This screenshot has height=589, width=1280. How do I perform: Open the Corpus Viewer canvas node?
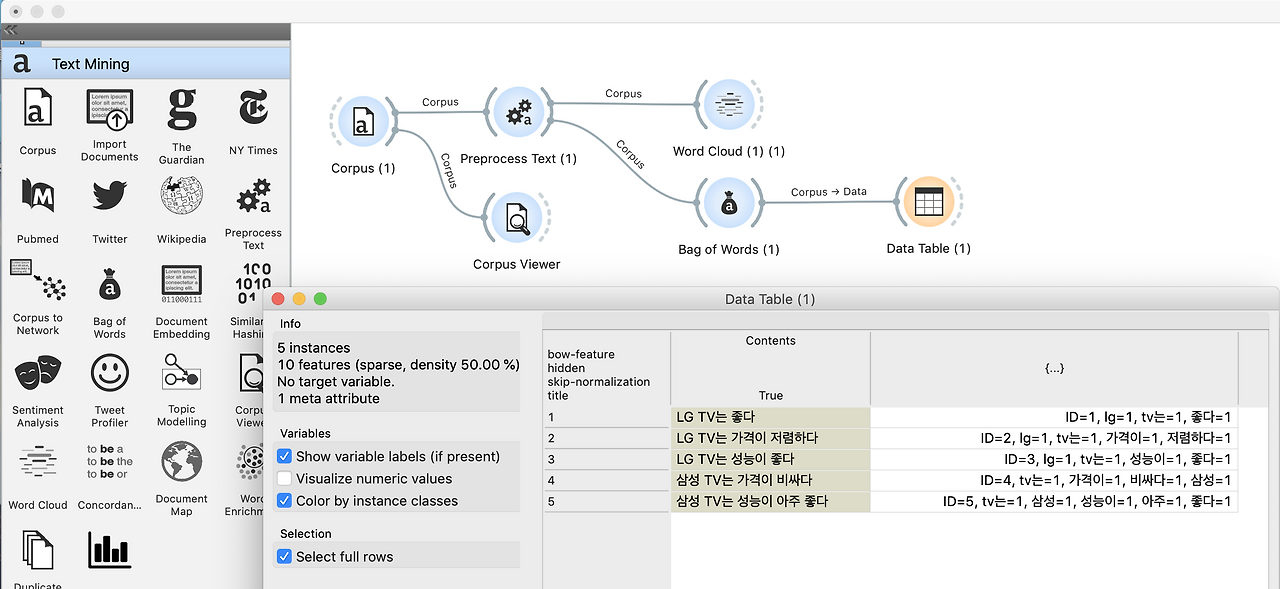[x=517, y=218]
